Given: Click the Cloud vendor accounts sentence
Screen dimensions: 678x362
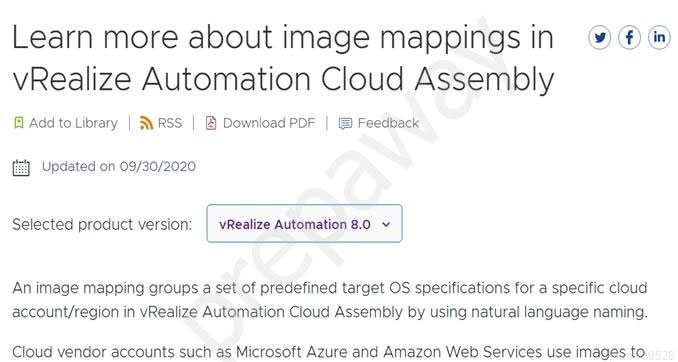Looking at the screenshot, I should [x=329, y=352].
